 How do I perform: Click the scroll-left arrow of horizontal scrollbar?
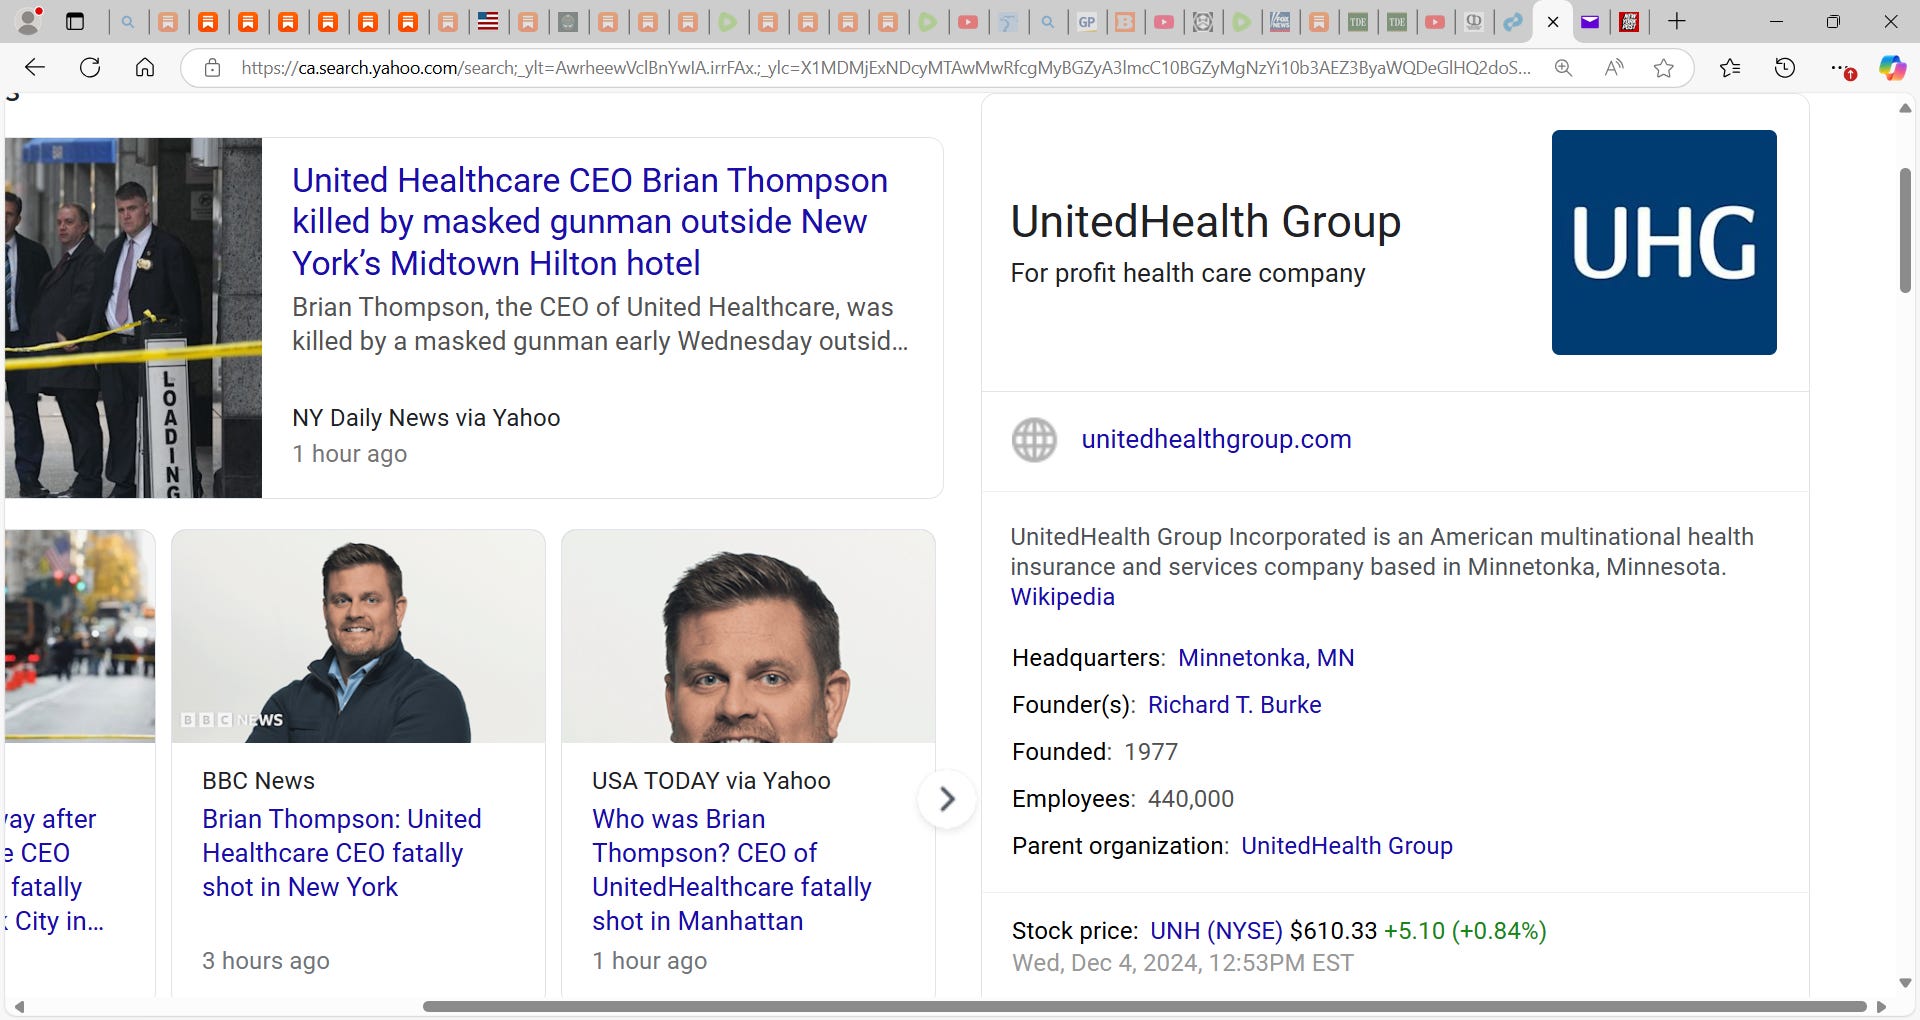click(18, 1006)
